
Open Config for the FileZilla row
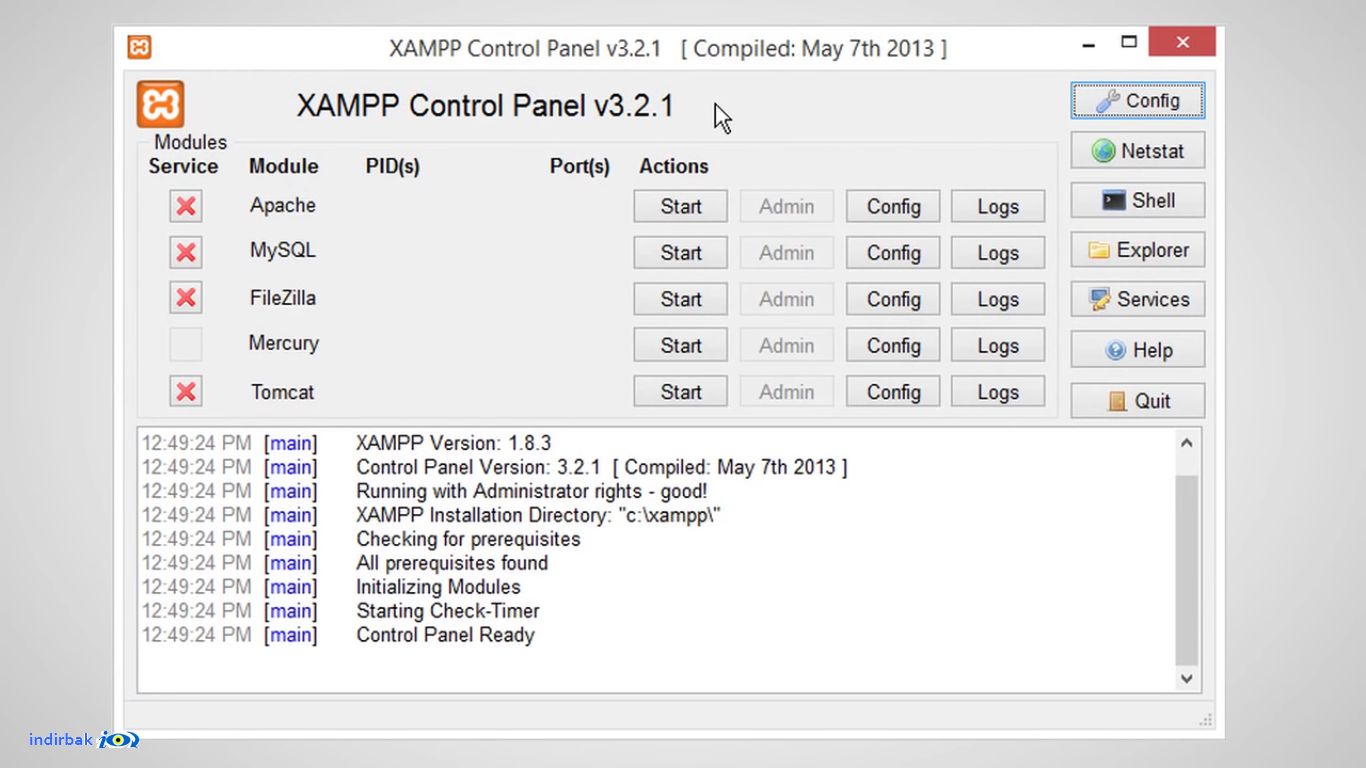tap(893, 299)
